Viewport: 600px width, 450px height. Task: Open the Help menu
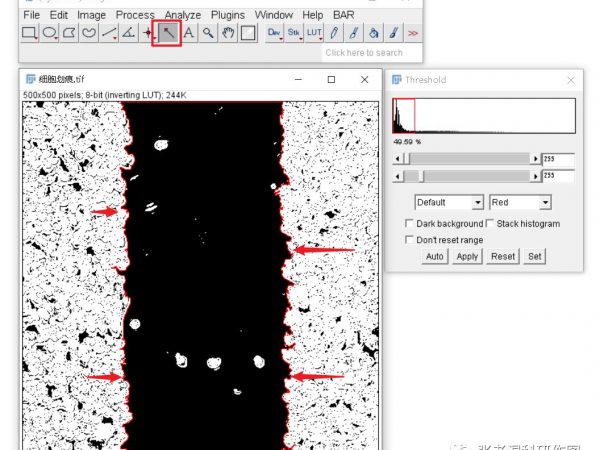pos(313,15)
